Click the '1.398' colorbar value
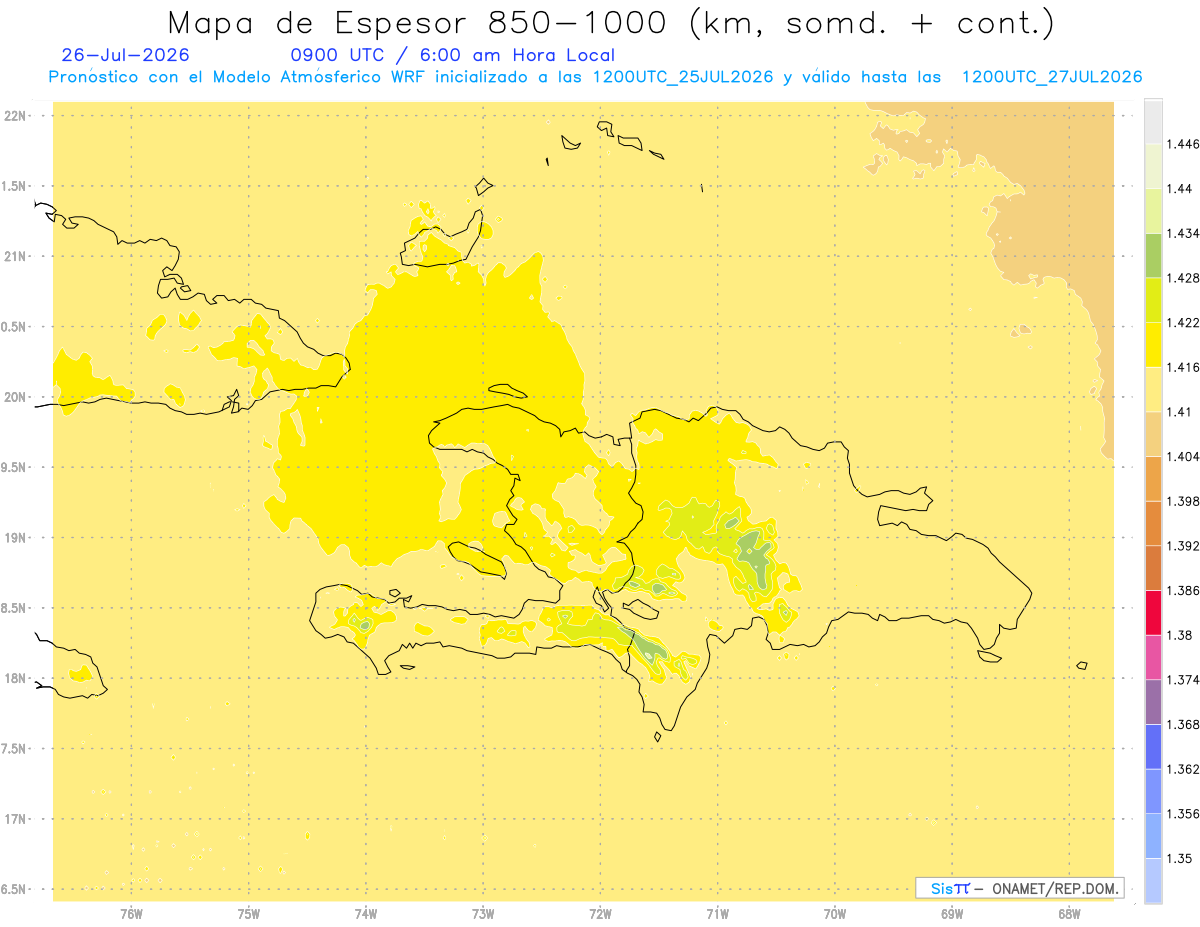The image size is (1200, 927). pyautogui.click(x=1183, y=501)
